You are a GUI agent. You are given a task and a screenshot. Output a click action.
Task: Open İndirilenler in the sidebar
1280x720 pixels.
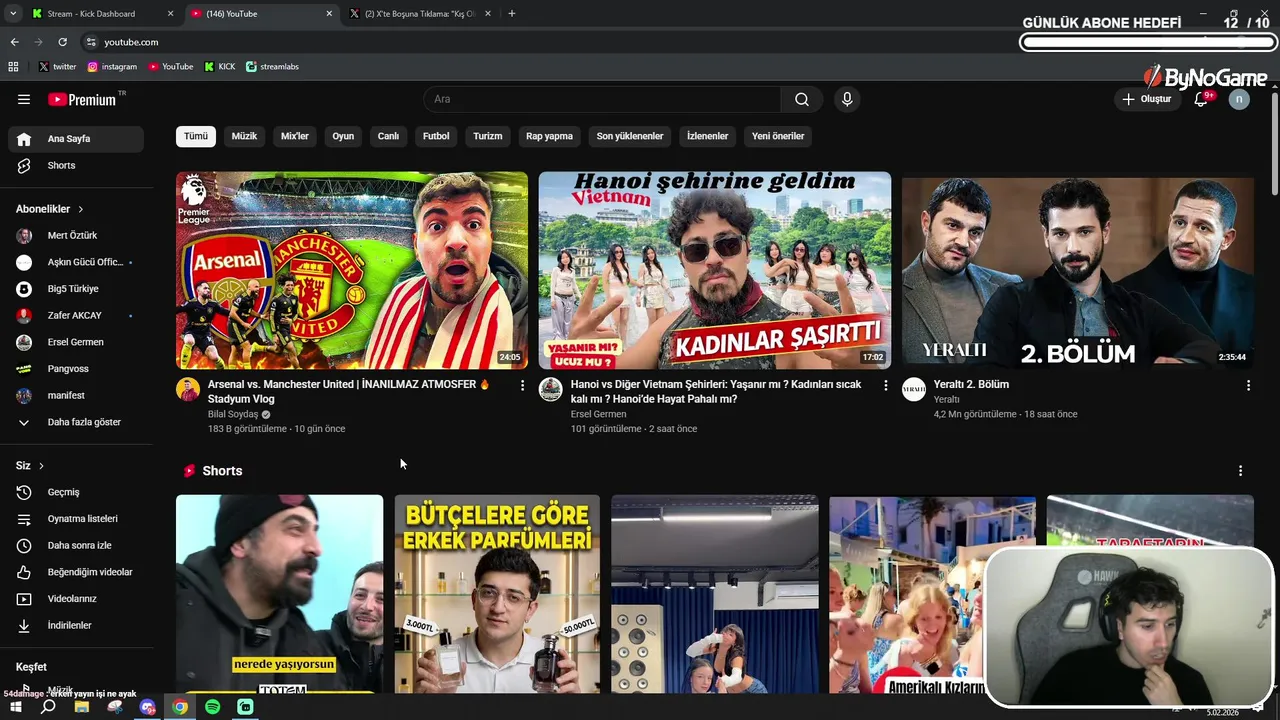coord(76,625)
